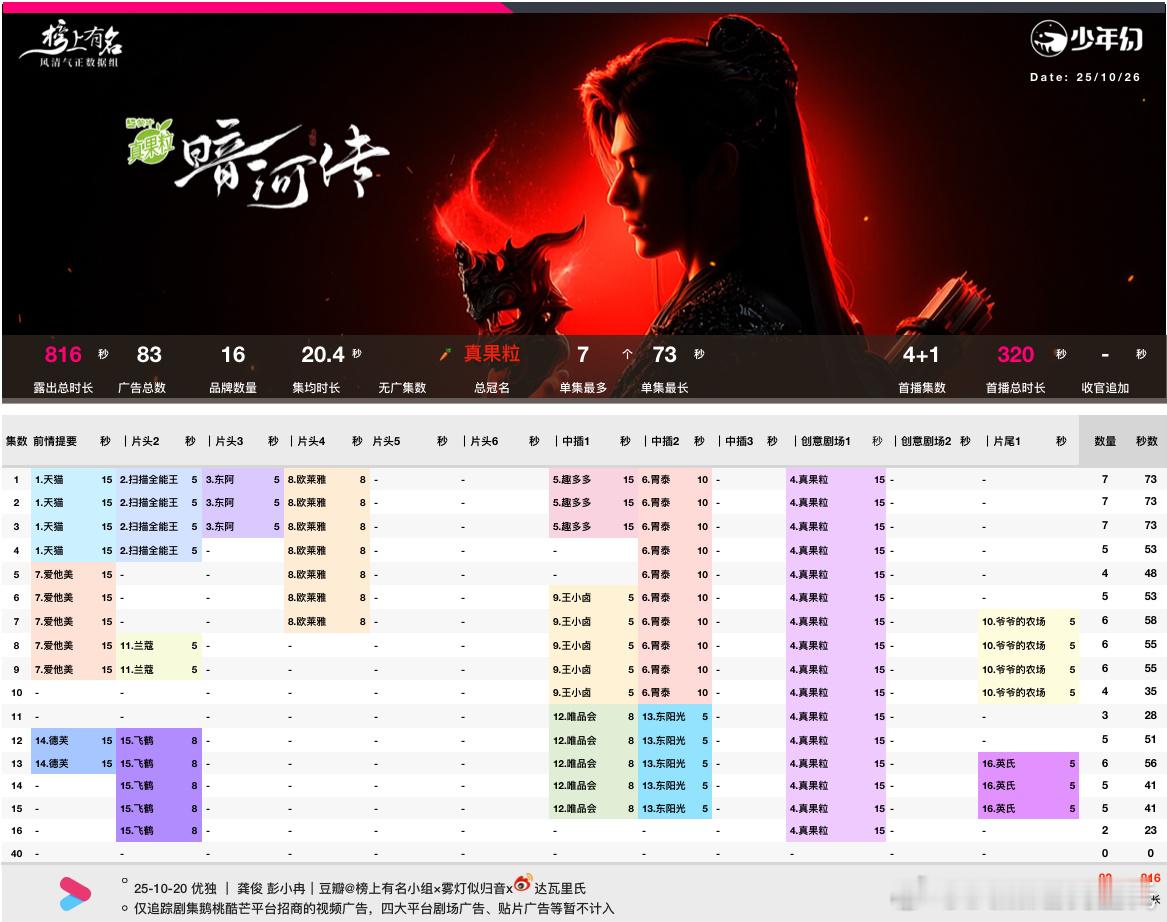Click the 20.4 average duration value
The image size is (1167, 922).
click(323, 354)
